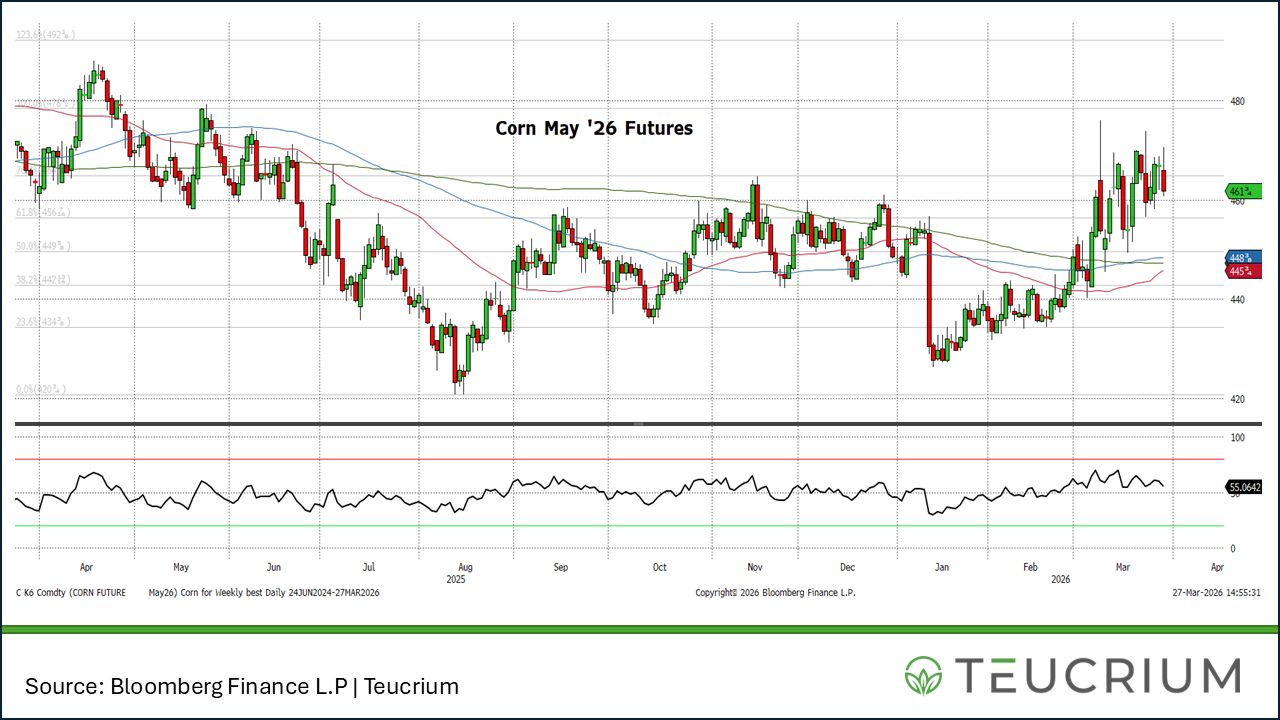Click the 61.8% Fibonacci level label
1280x720 pixels.
click(x=42, y=212)
